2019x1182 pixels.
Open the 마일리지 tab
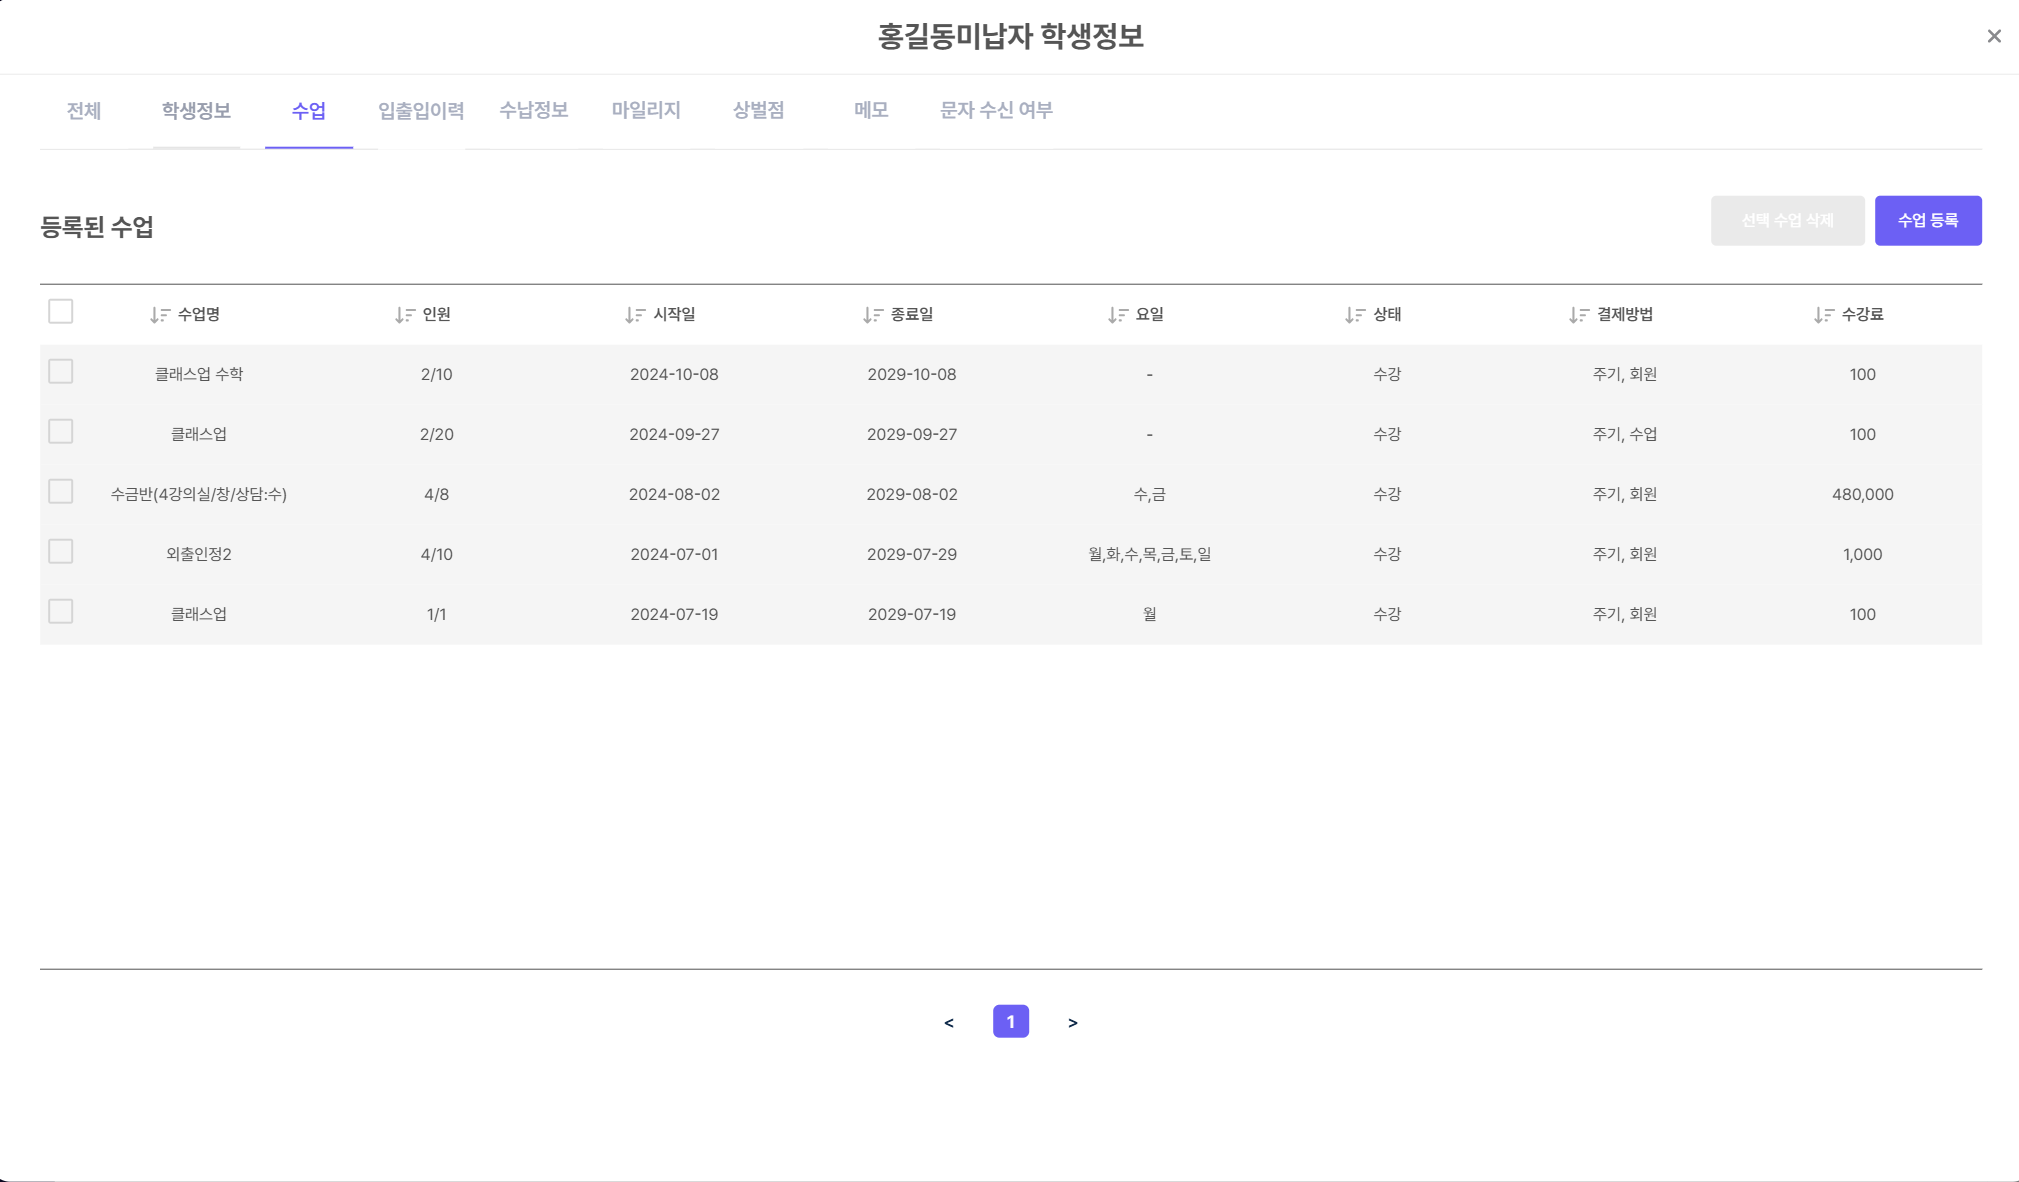coord(646,110)
